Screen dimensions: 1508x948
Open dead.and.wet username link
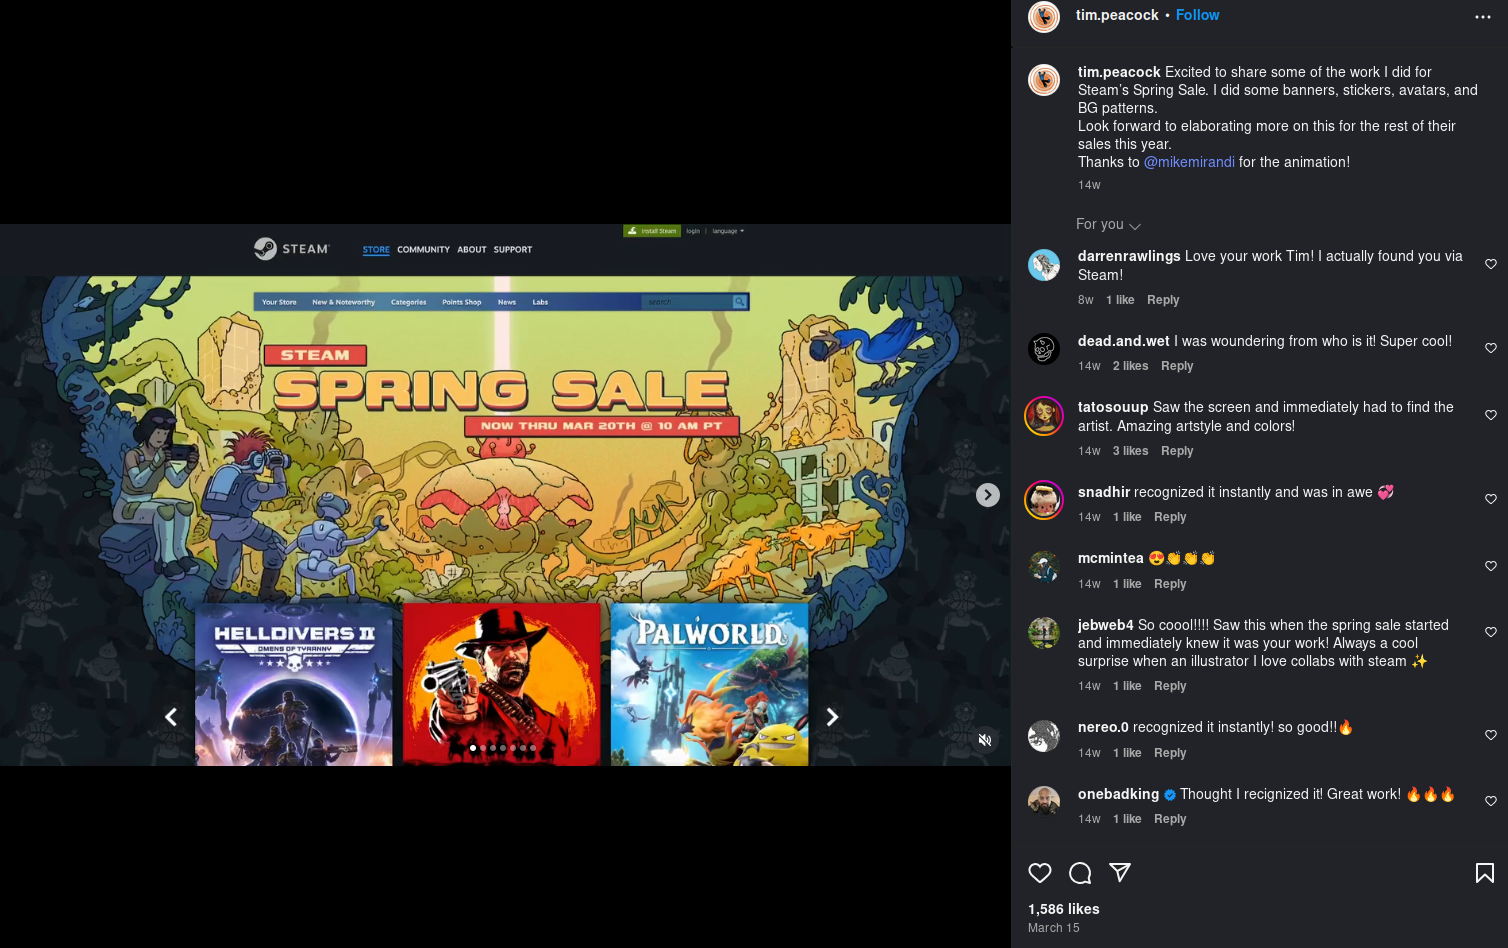[x=1124, y=341]
